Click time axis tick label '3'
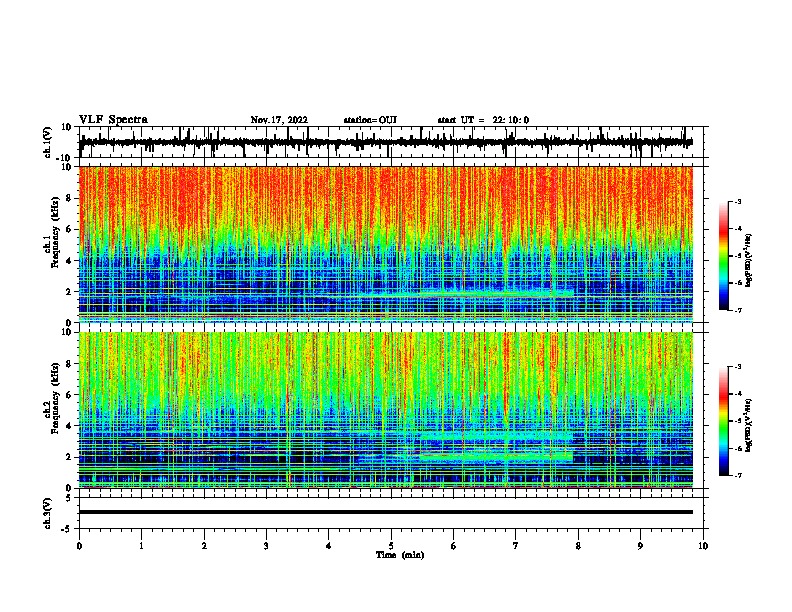 pyautogui.click(x=266, y=546)
